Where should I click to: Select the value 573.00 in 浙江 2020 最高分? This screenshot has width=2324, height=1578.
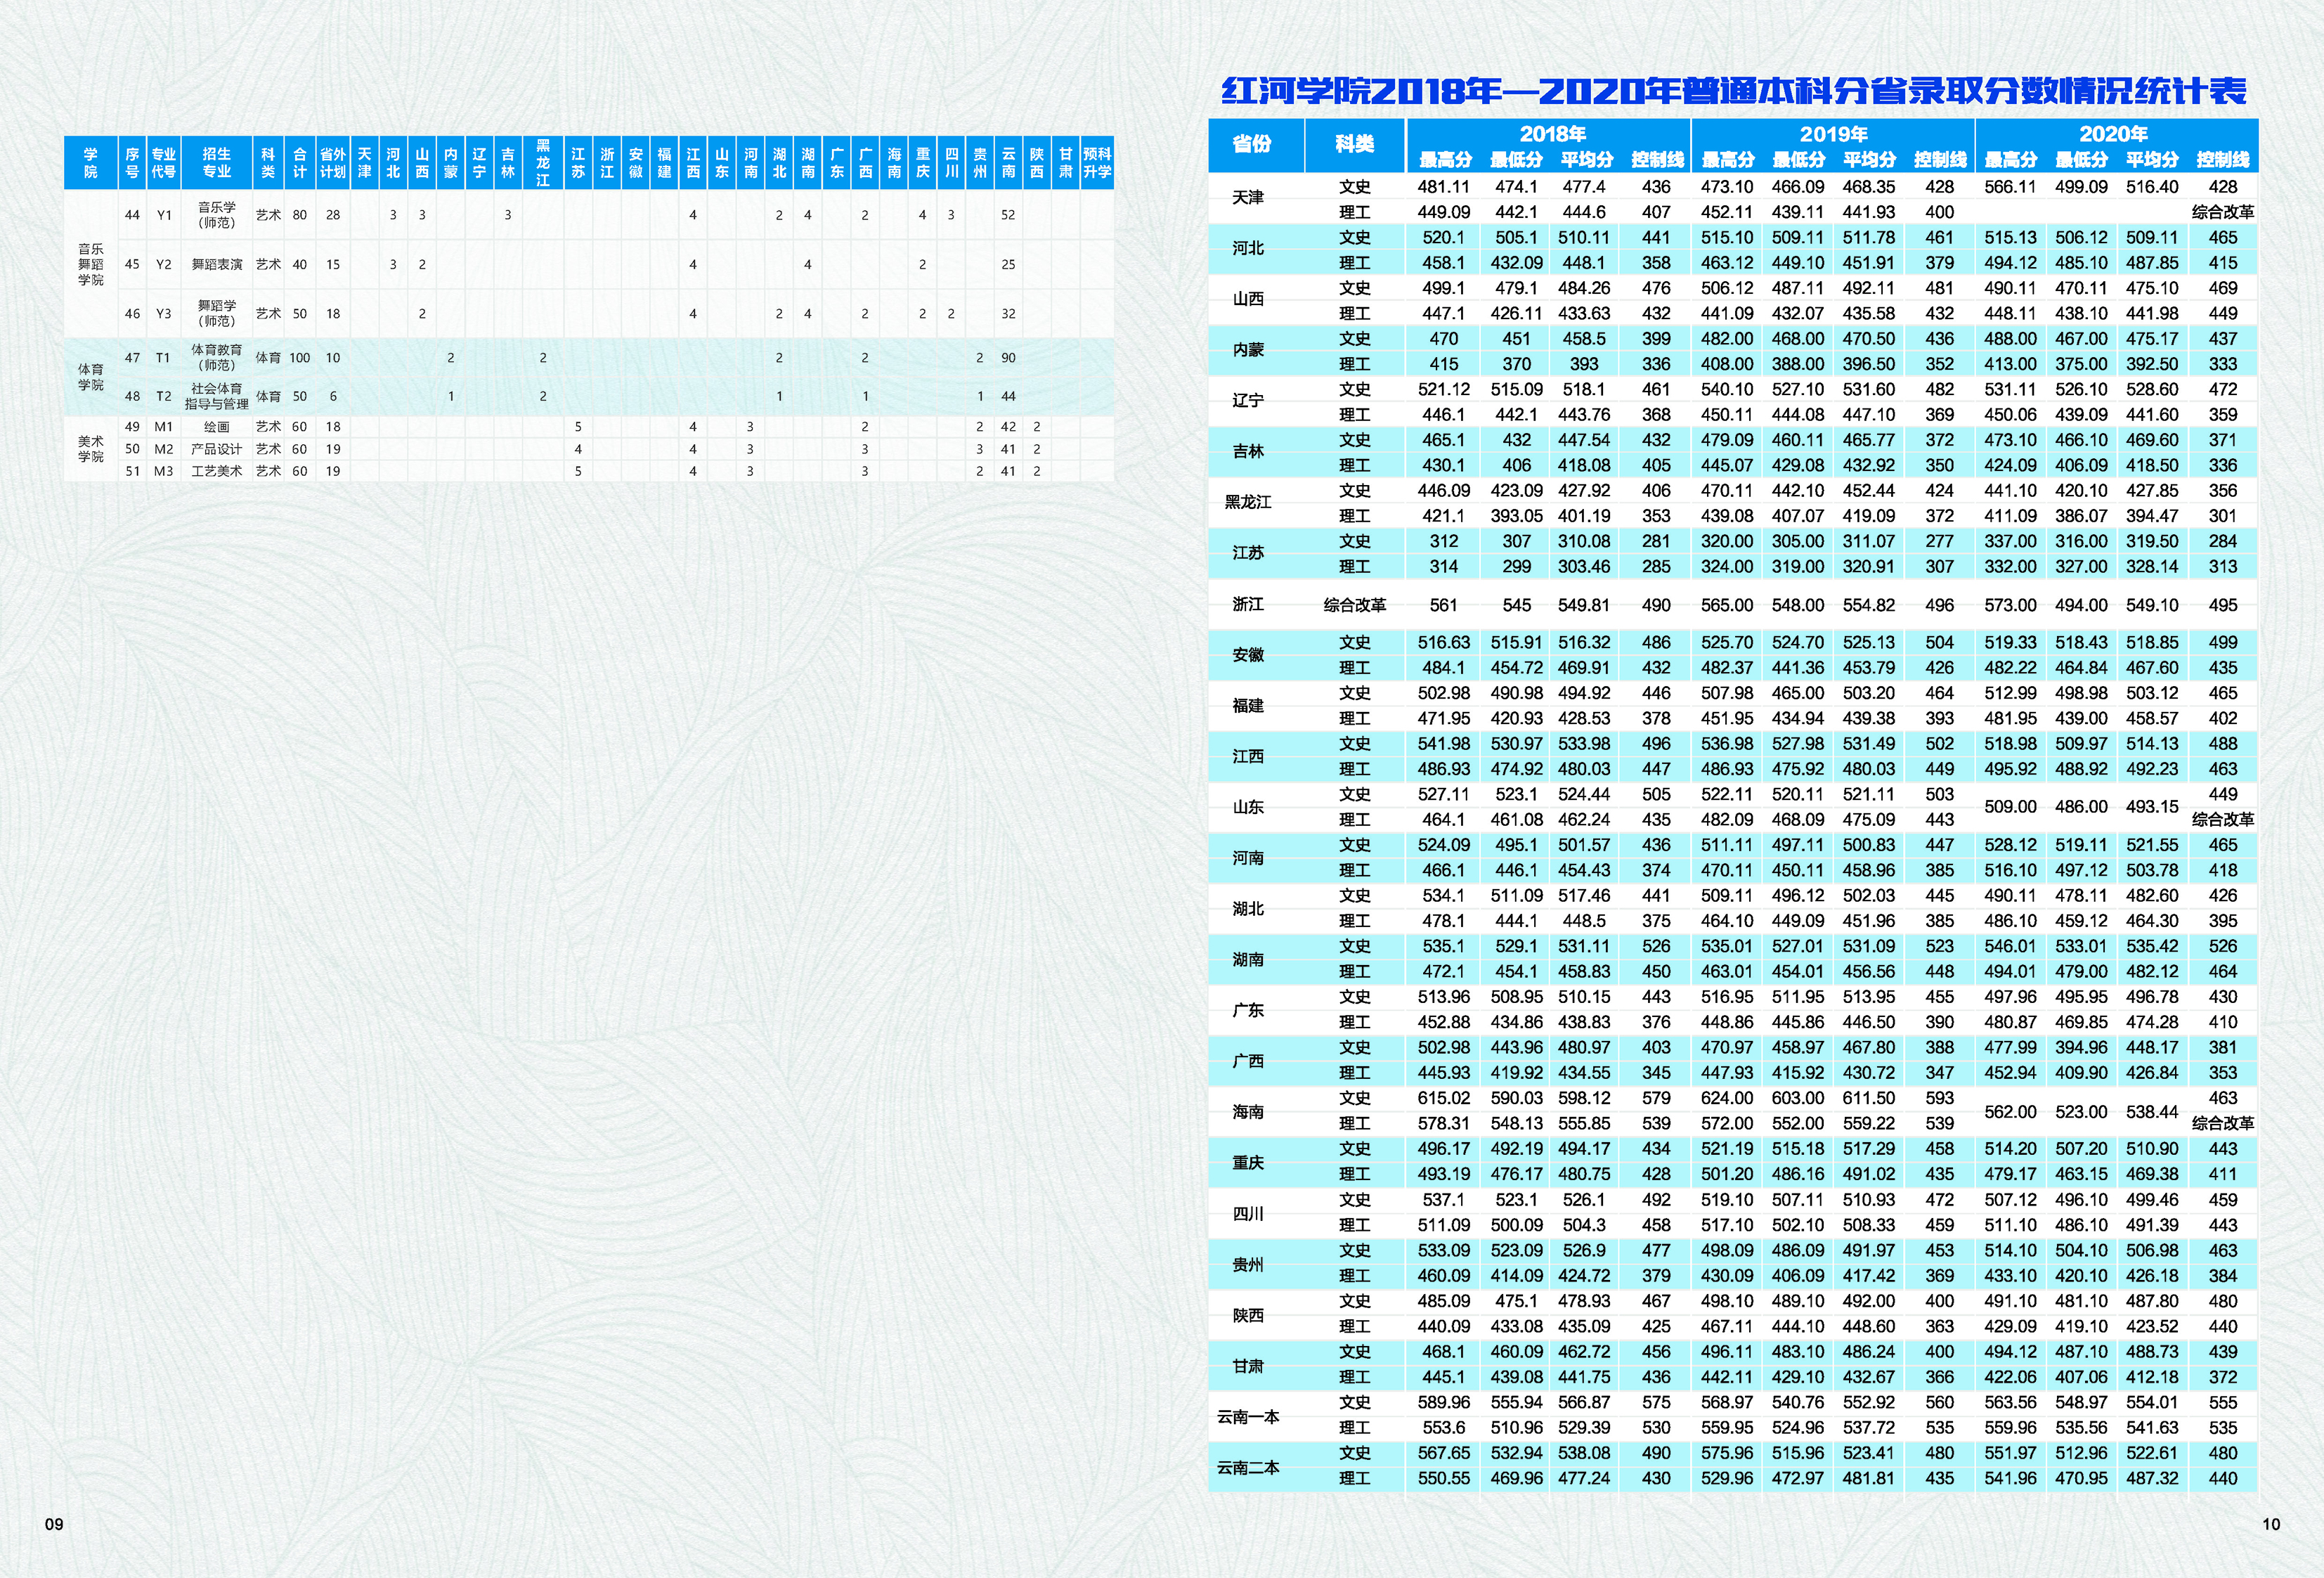coord(2010,605)
